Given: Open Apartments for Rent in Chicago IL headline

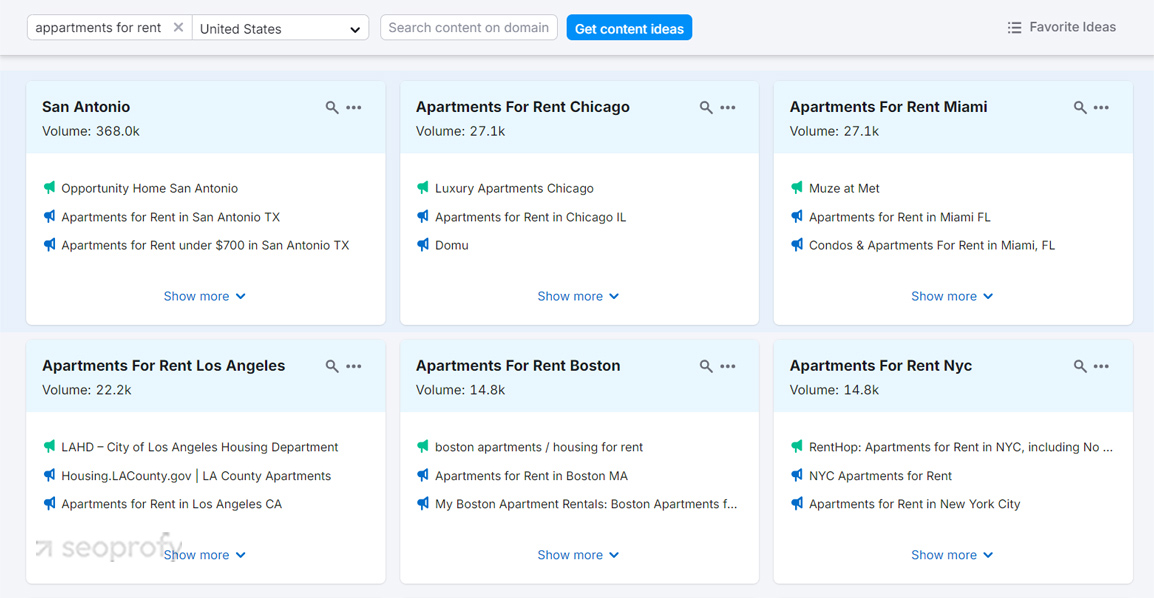Looking at the screenshot, I should click(x=531, y=217).
